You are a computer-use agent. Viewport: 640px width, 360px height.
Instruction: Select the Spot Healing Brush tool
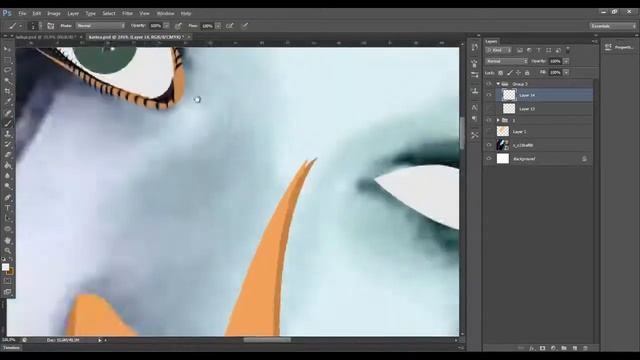(x=7, y=113)
